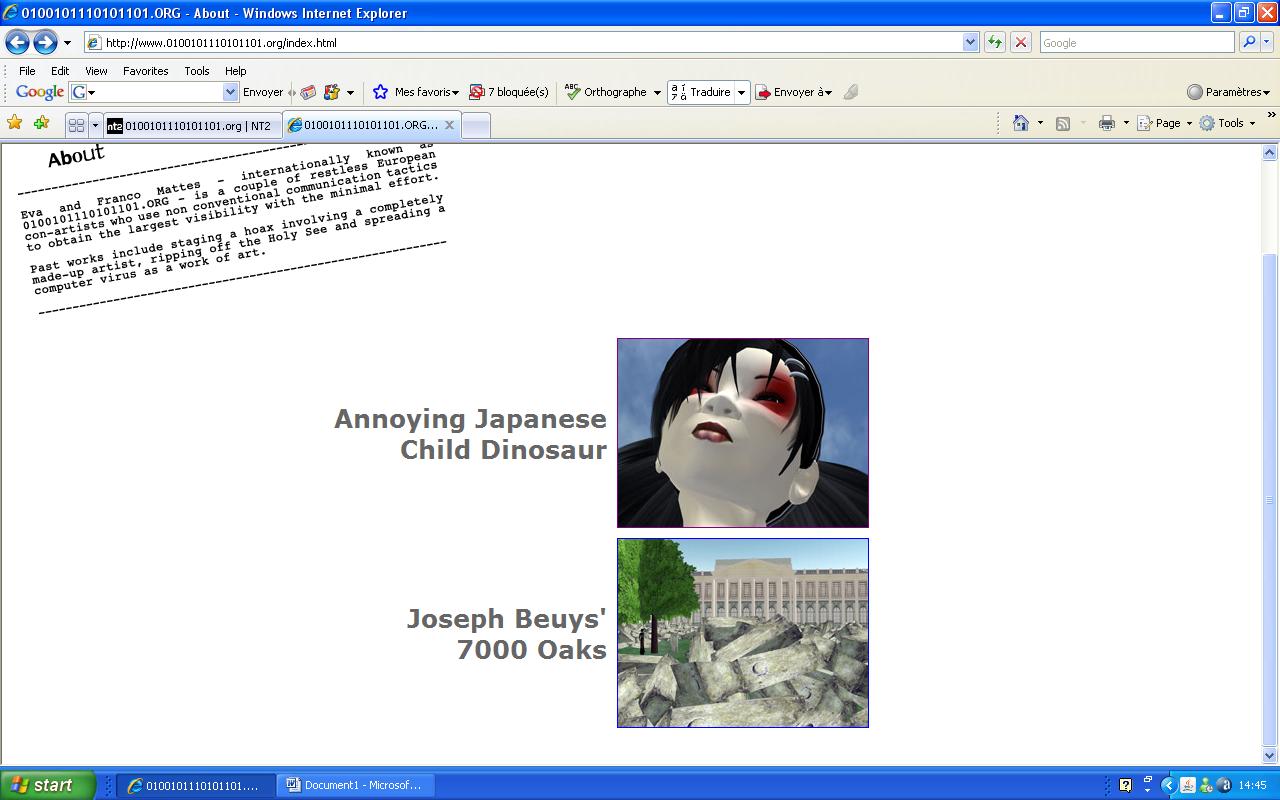Go forward with the Forward arrow button
Image resolution: width=1280 pixels, height=800 pixels.
(x=45, y=42)
